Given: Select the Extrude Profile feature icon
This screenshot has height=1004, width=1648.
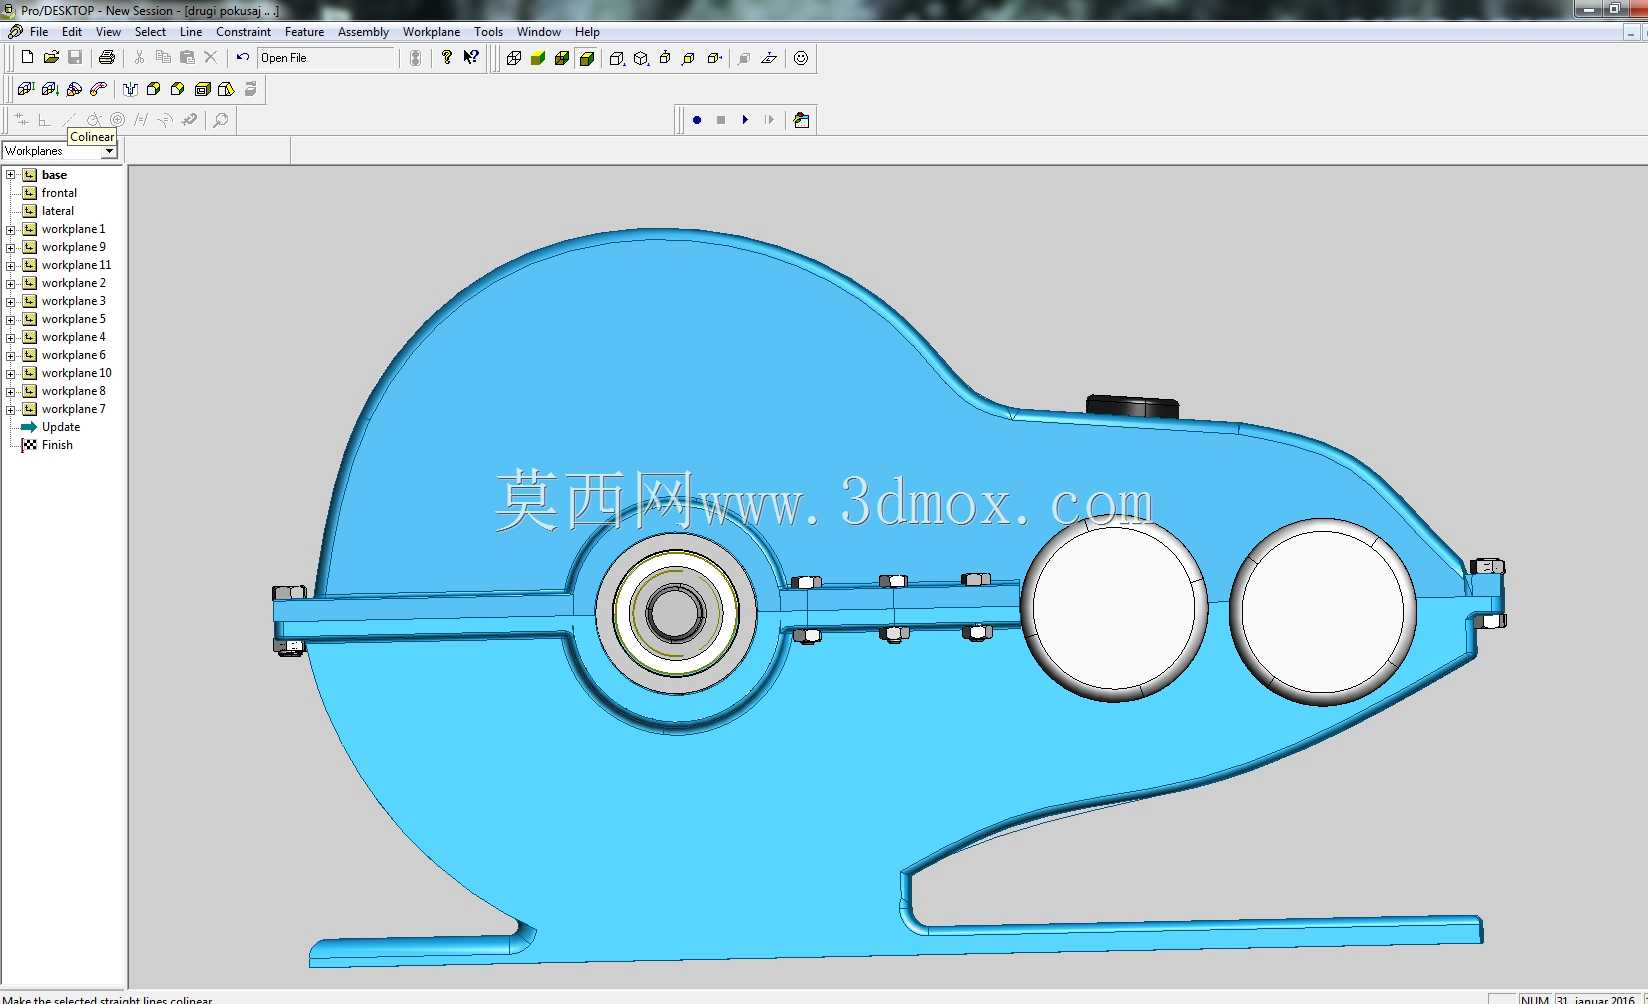Looking at the screenshot, I should (26, 89).
